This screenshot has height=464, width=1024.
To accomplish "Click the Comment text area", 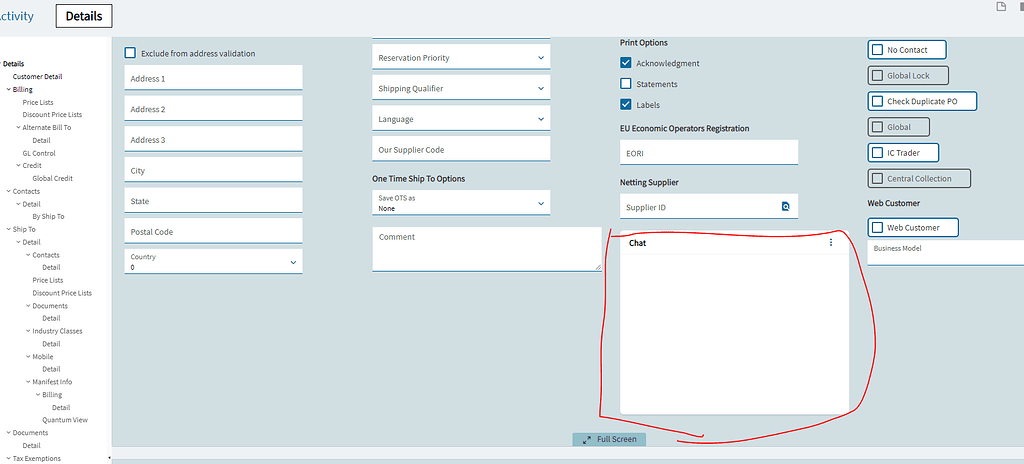I will 487,249.
